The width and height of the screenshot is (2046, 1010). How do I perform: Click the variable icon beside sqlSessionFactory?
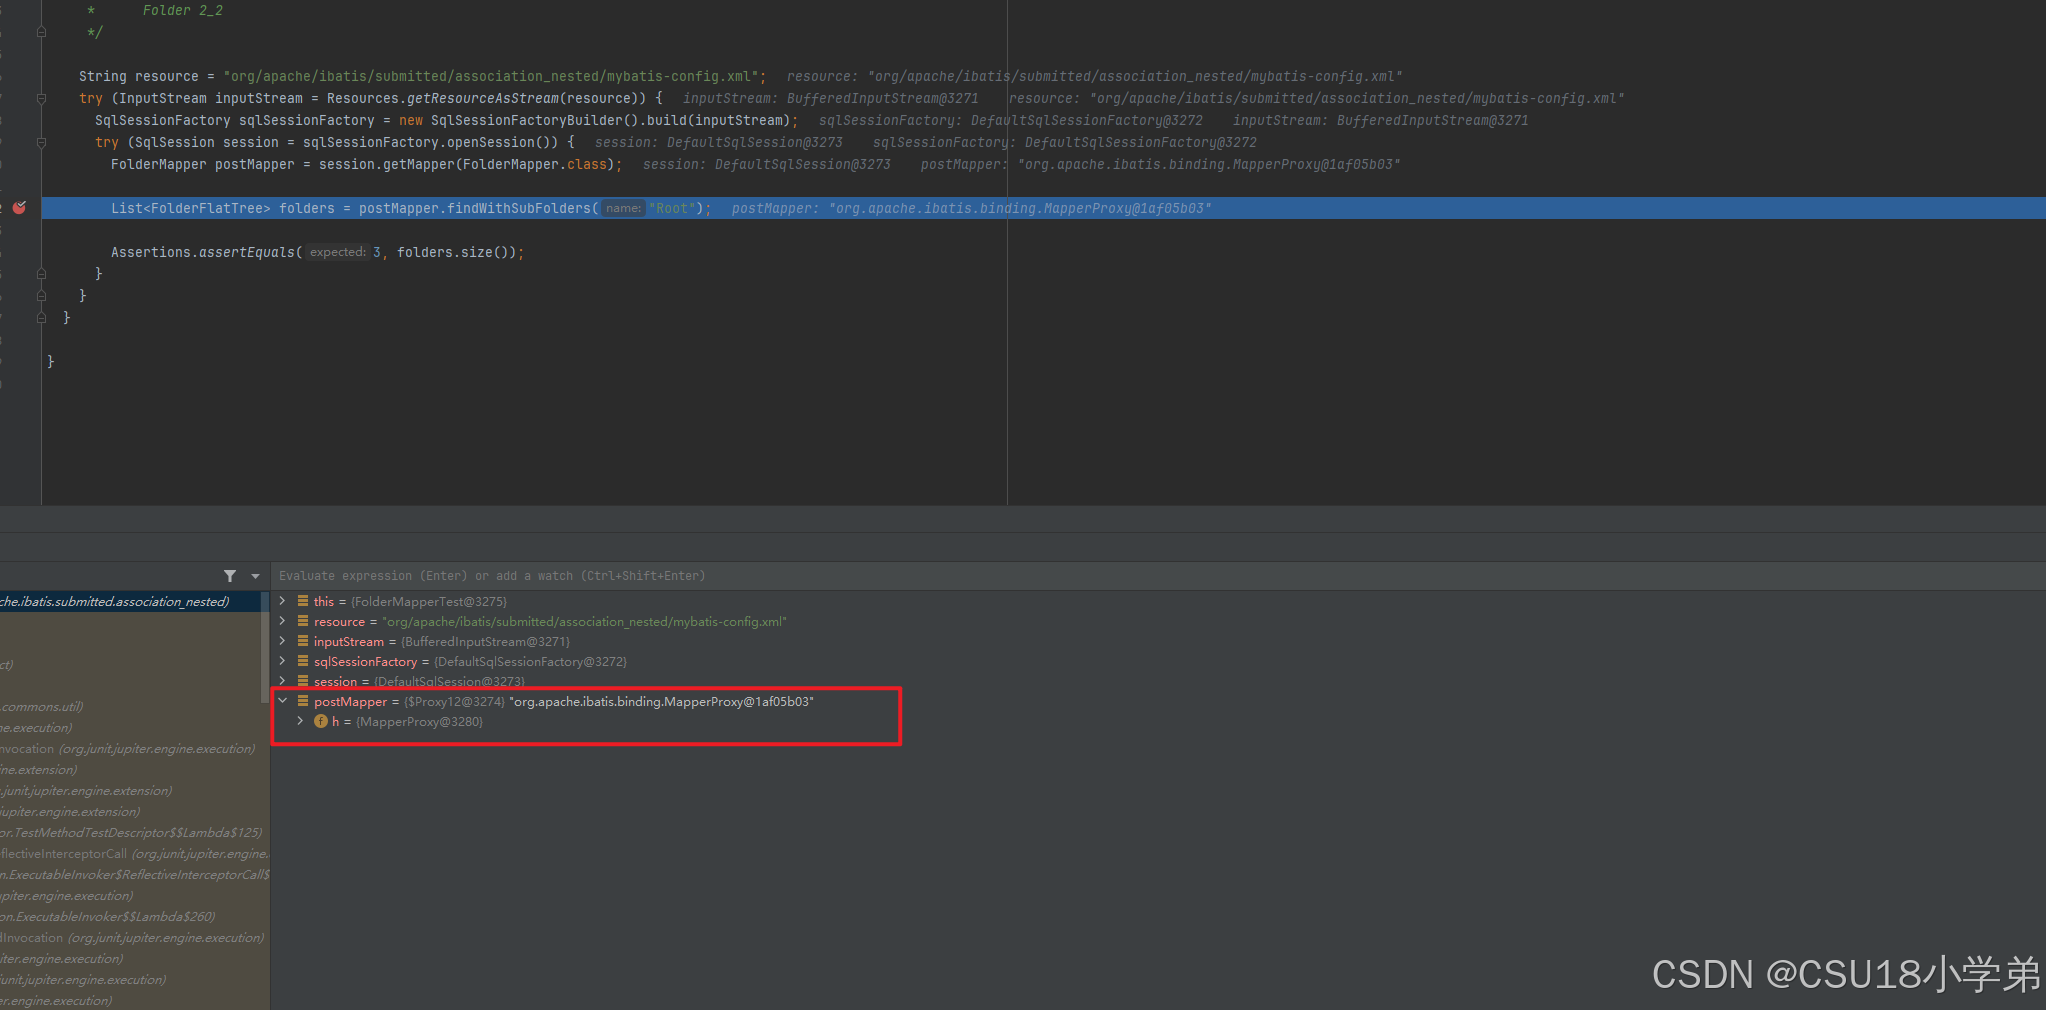(303, 661)
